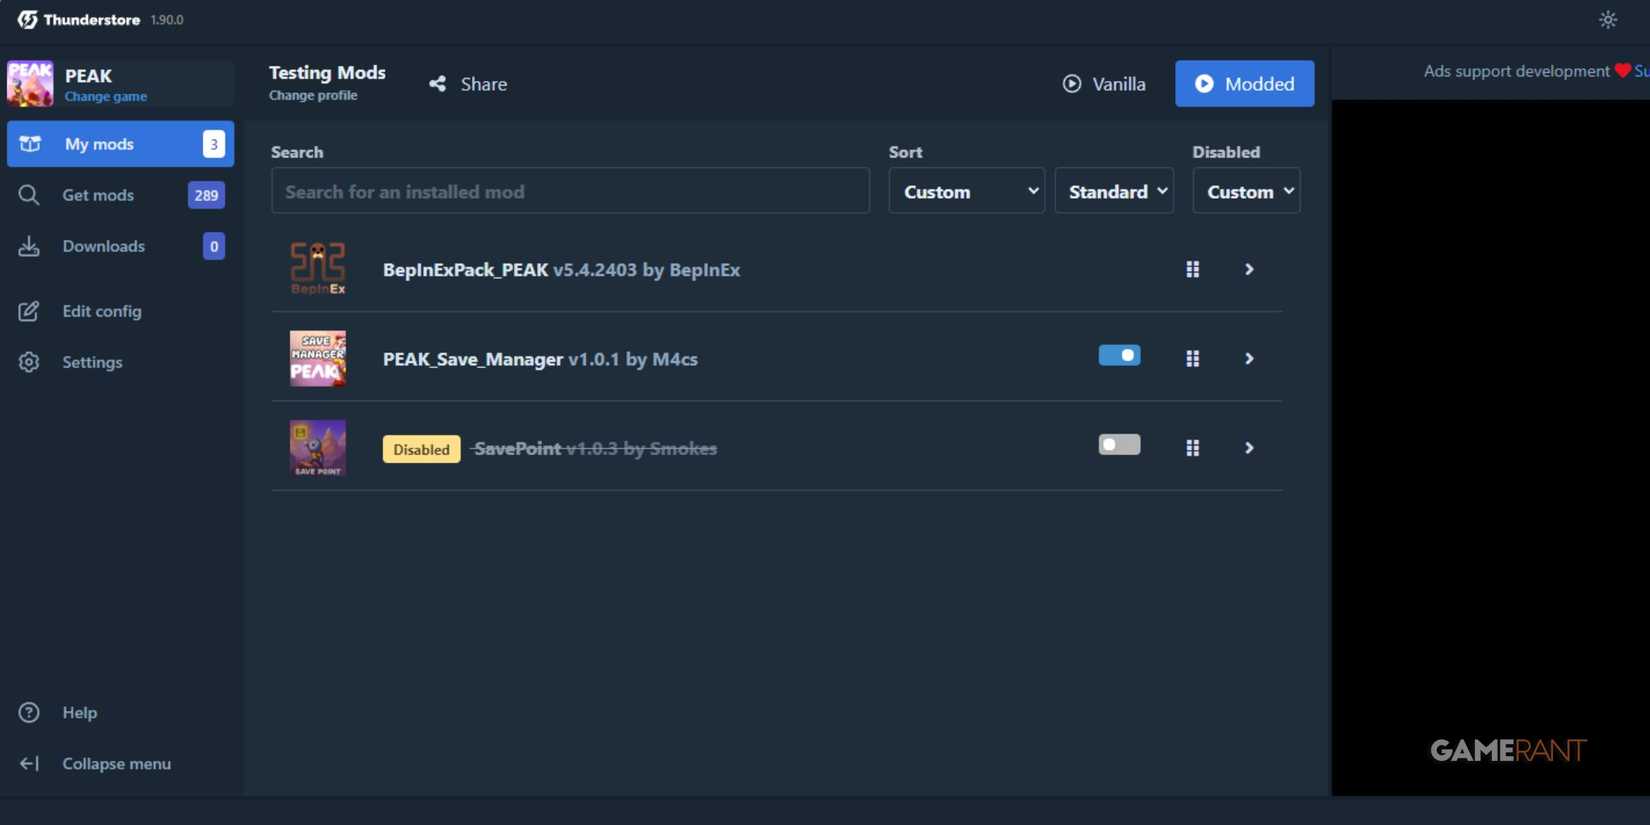Open the Disabled Custom dropdown
This screenshot has height=825, width=1650.
click(1246, 191)
